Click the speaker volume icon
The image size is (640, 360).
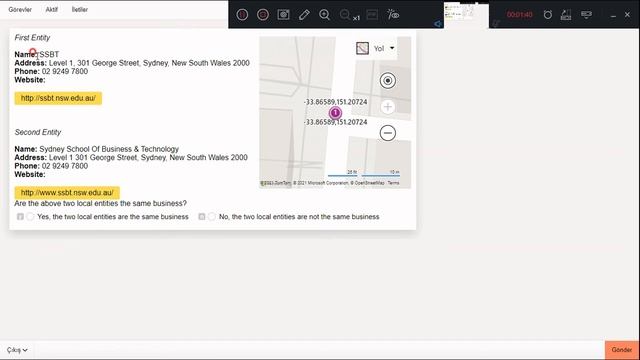[438, 24]
